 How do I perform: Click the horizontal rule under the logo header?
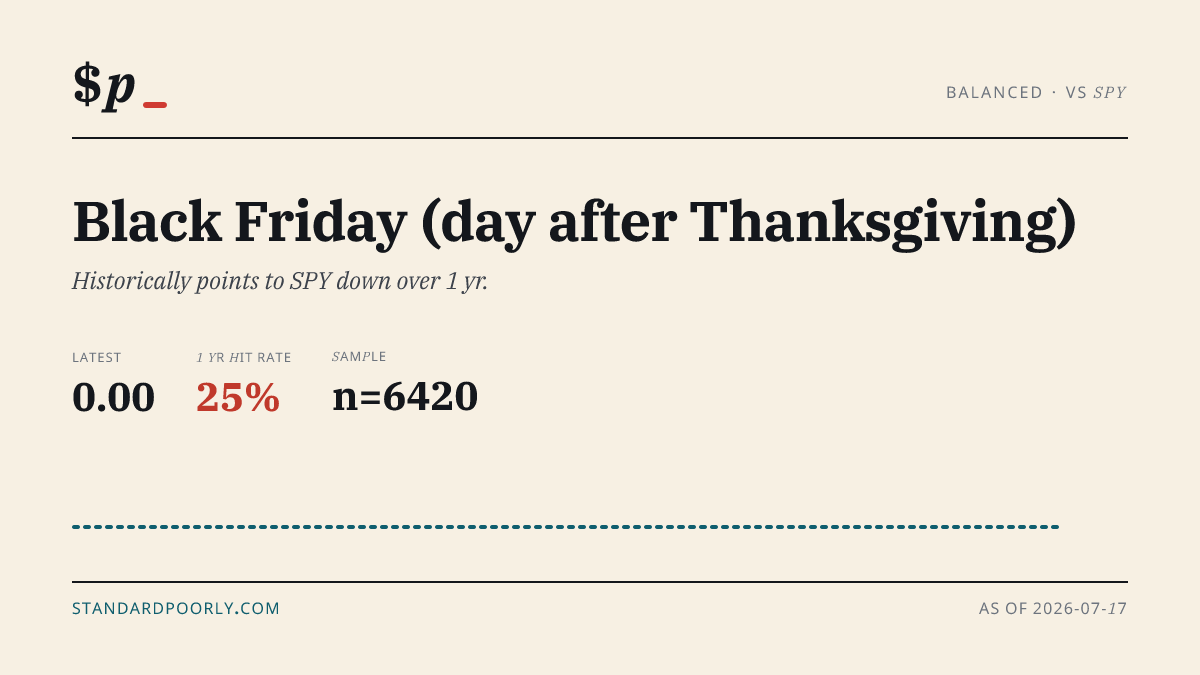click(x=600, y=138)
